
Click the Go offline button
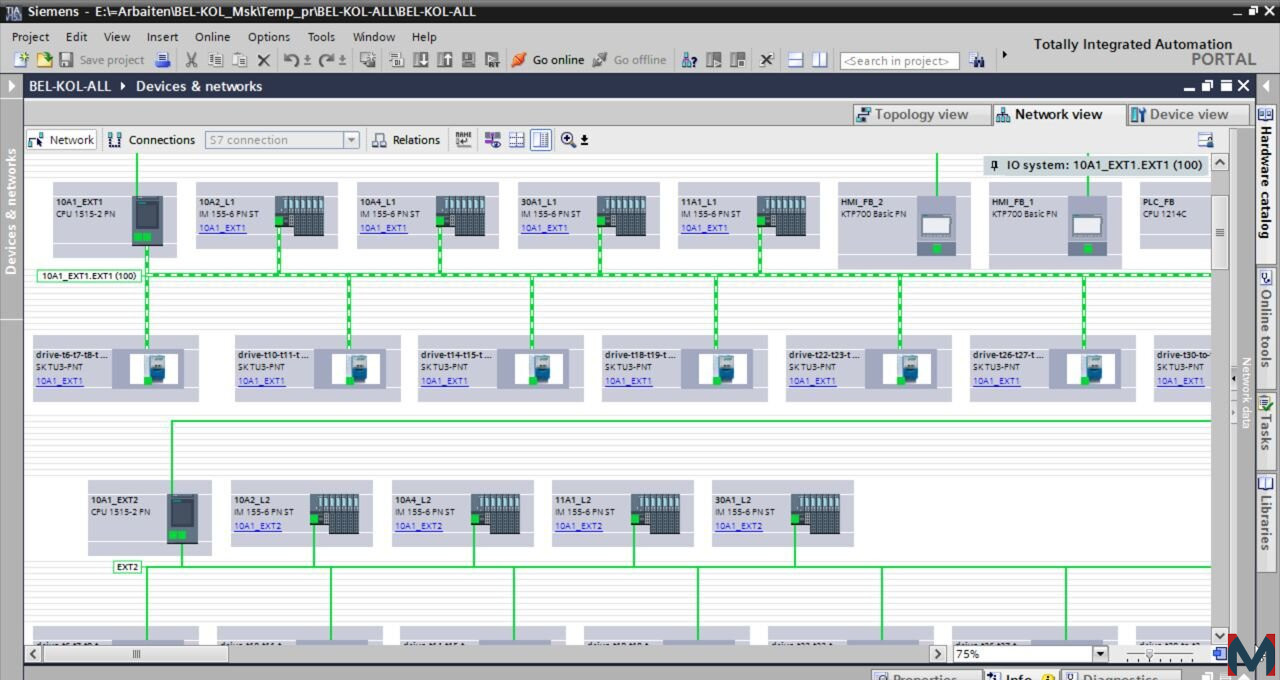click(x=629, y=60)
